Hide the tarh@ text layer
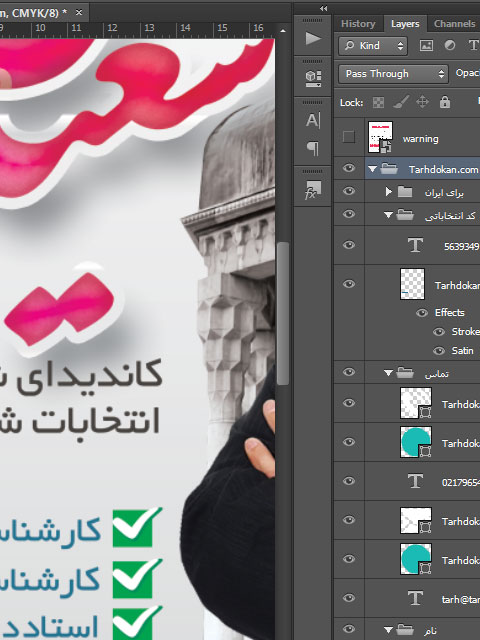 349,598
